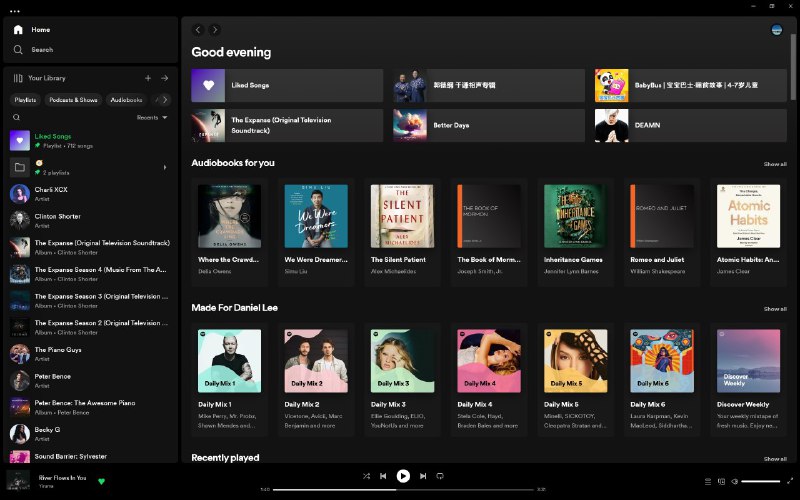The height and width of the screenshot is (500, 800).
Task: Open The Silent Patient audiobook cover
Action: (x=402, y=216)
